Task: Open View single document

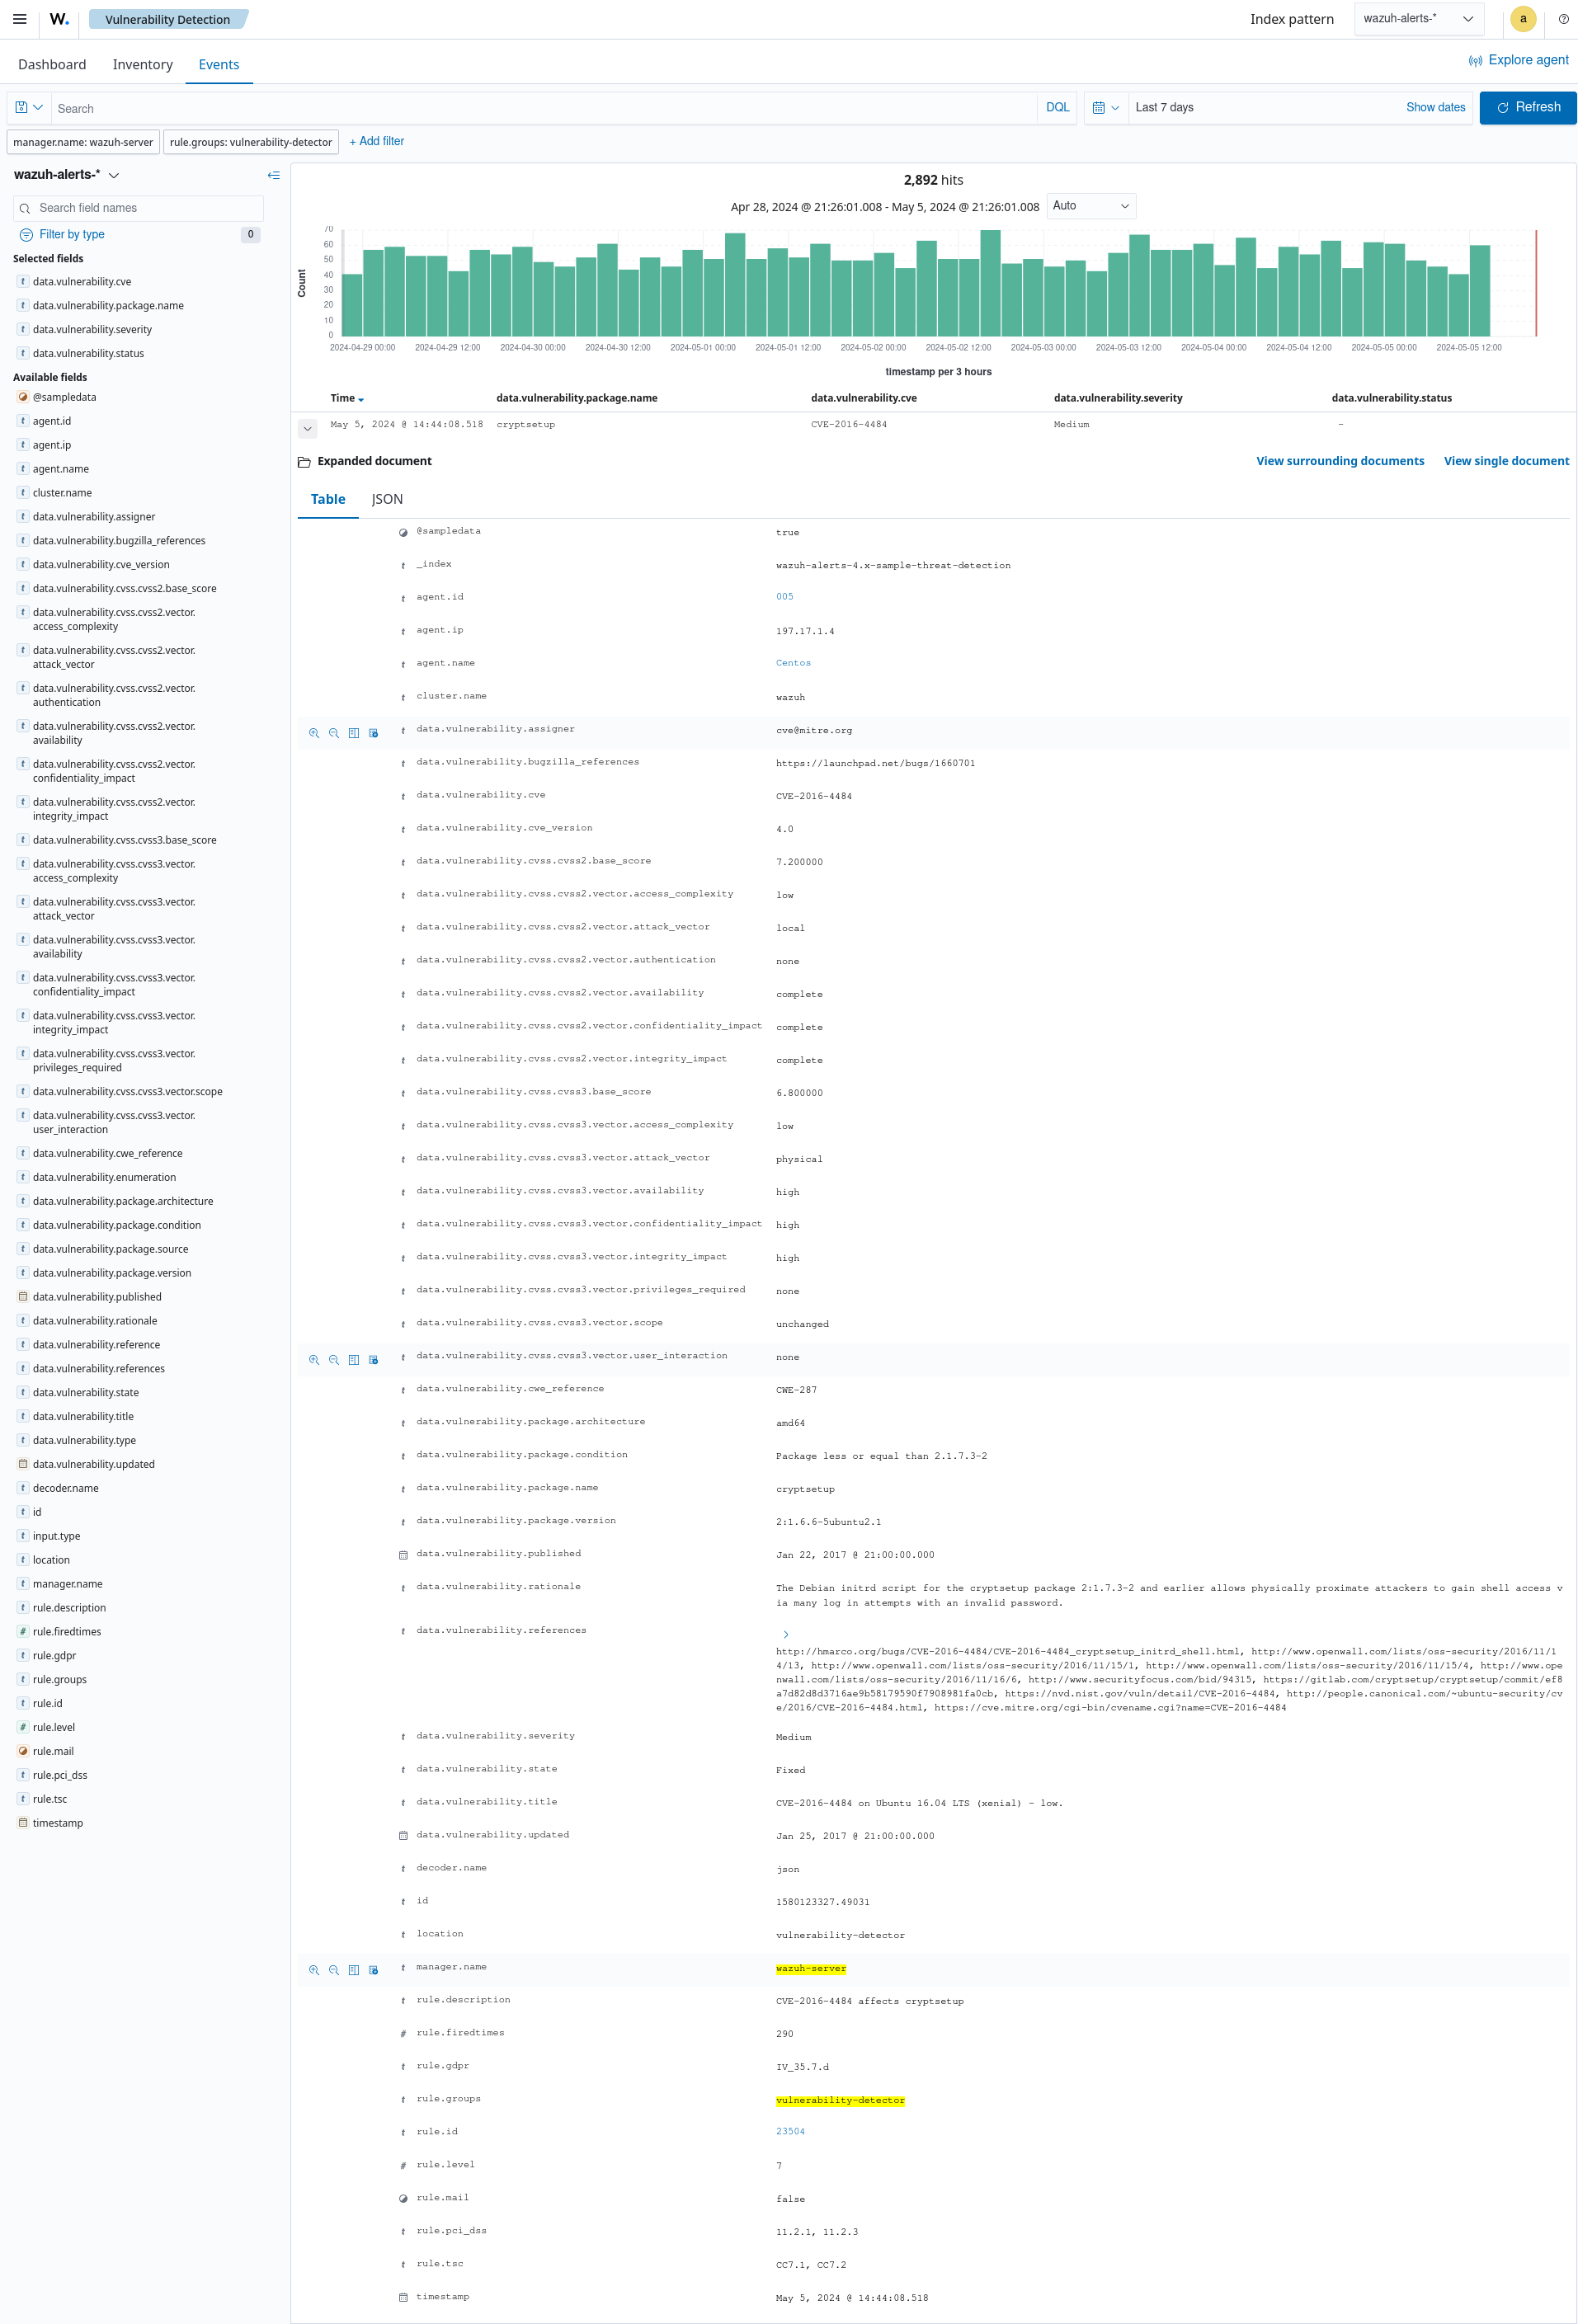Action: 1506,461
